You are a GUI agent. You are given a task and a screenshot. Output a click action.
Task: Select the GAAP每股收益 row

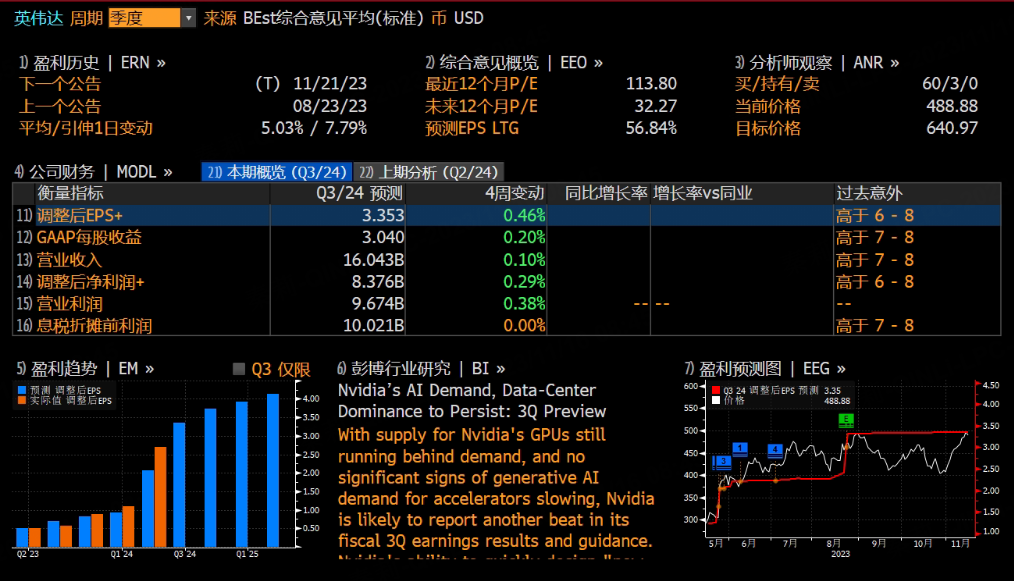point(506,237)
